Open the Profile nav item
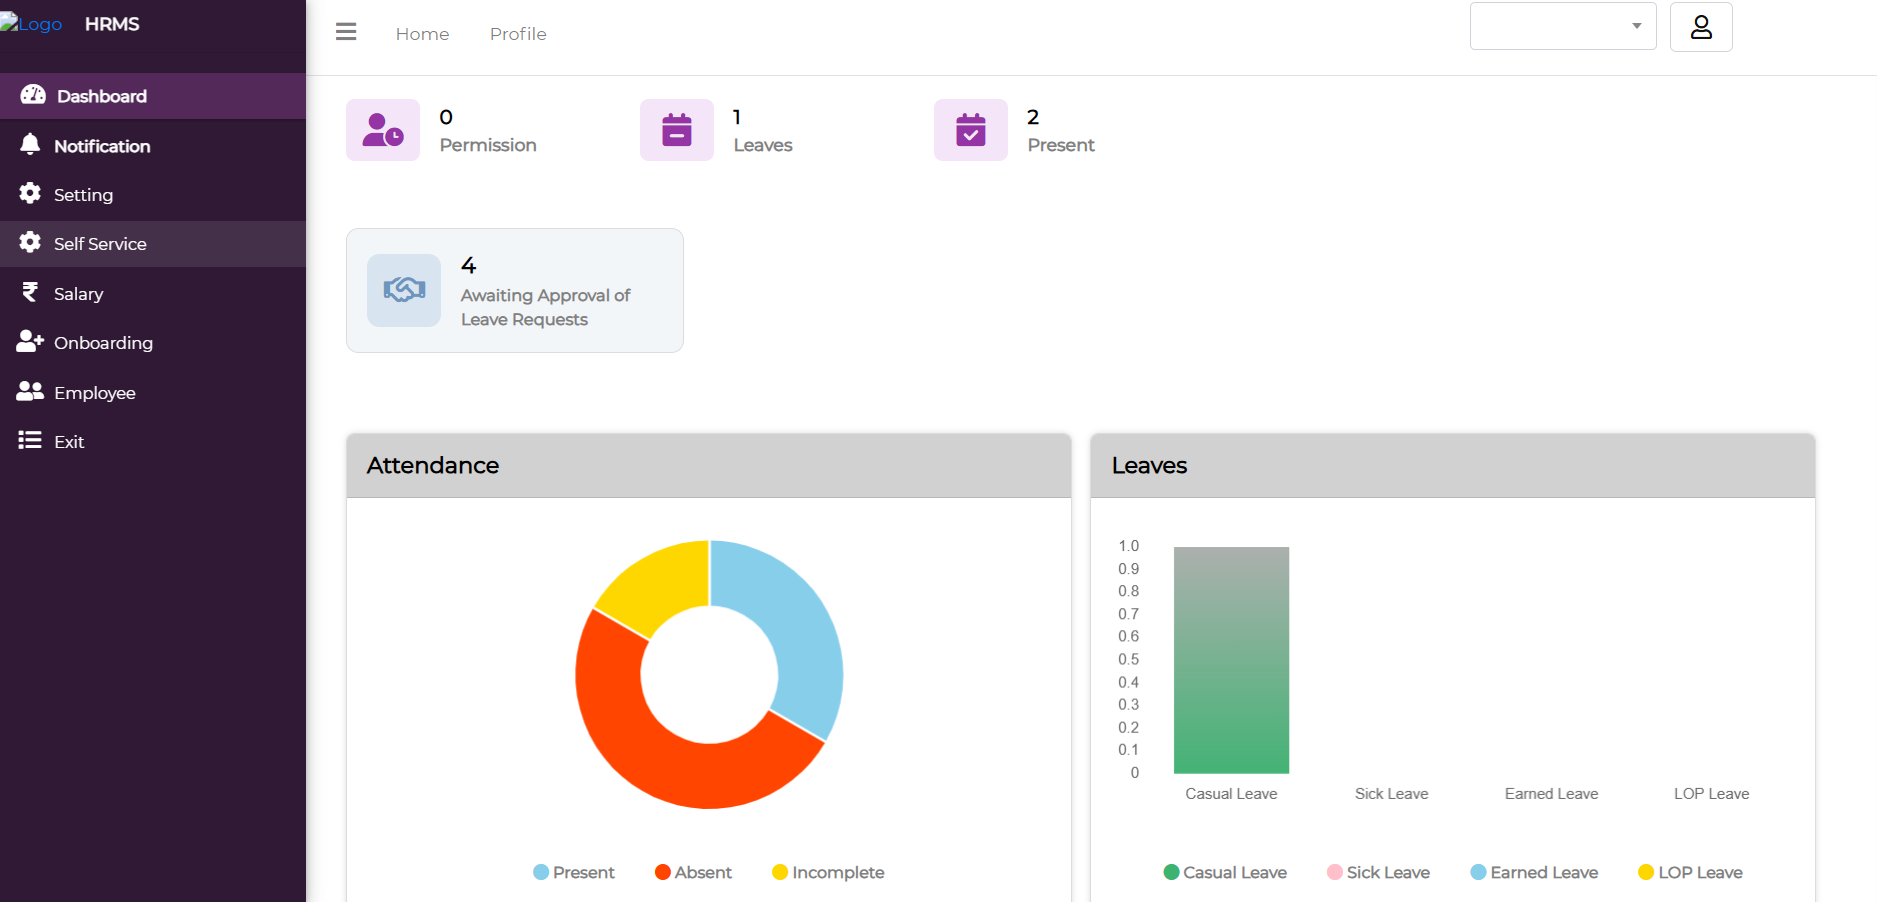 coord(518,34)
